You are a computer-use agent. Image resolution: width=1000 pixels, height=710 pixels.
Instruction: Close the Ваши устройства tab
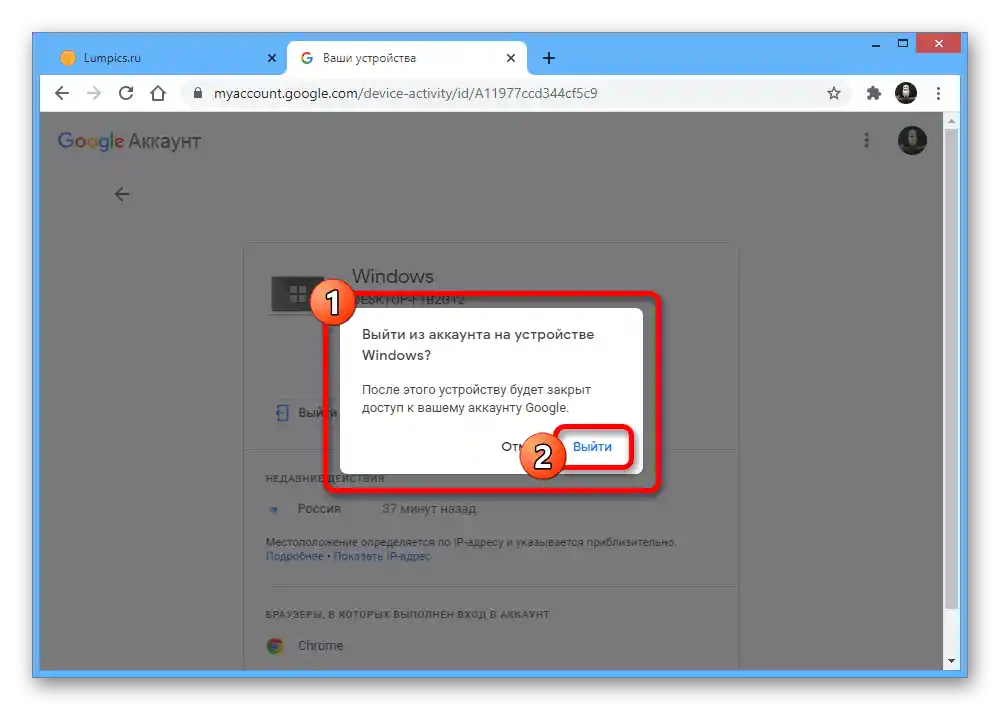(x=511, y=58)
